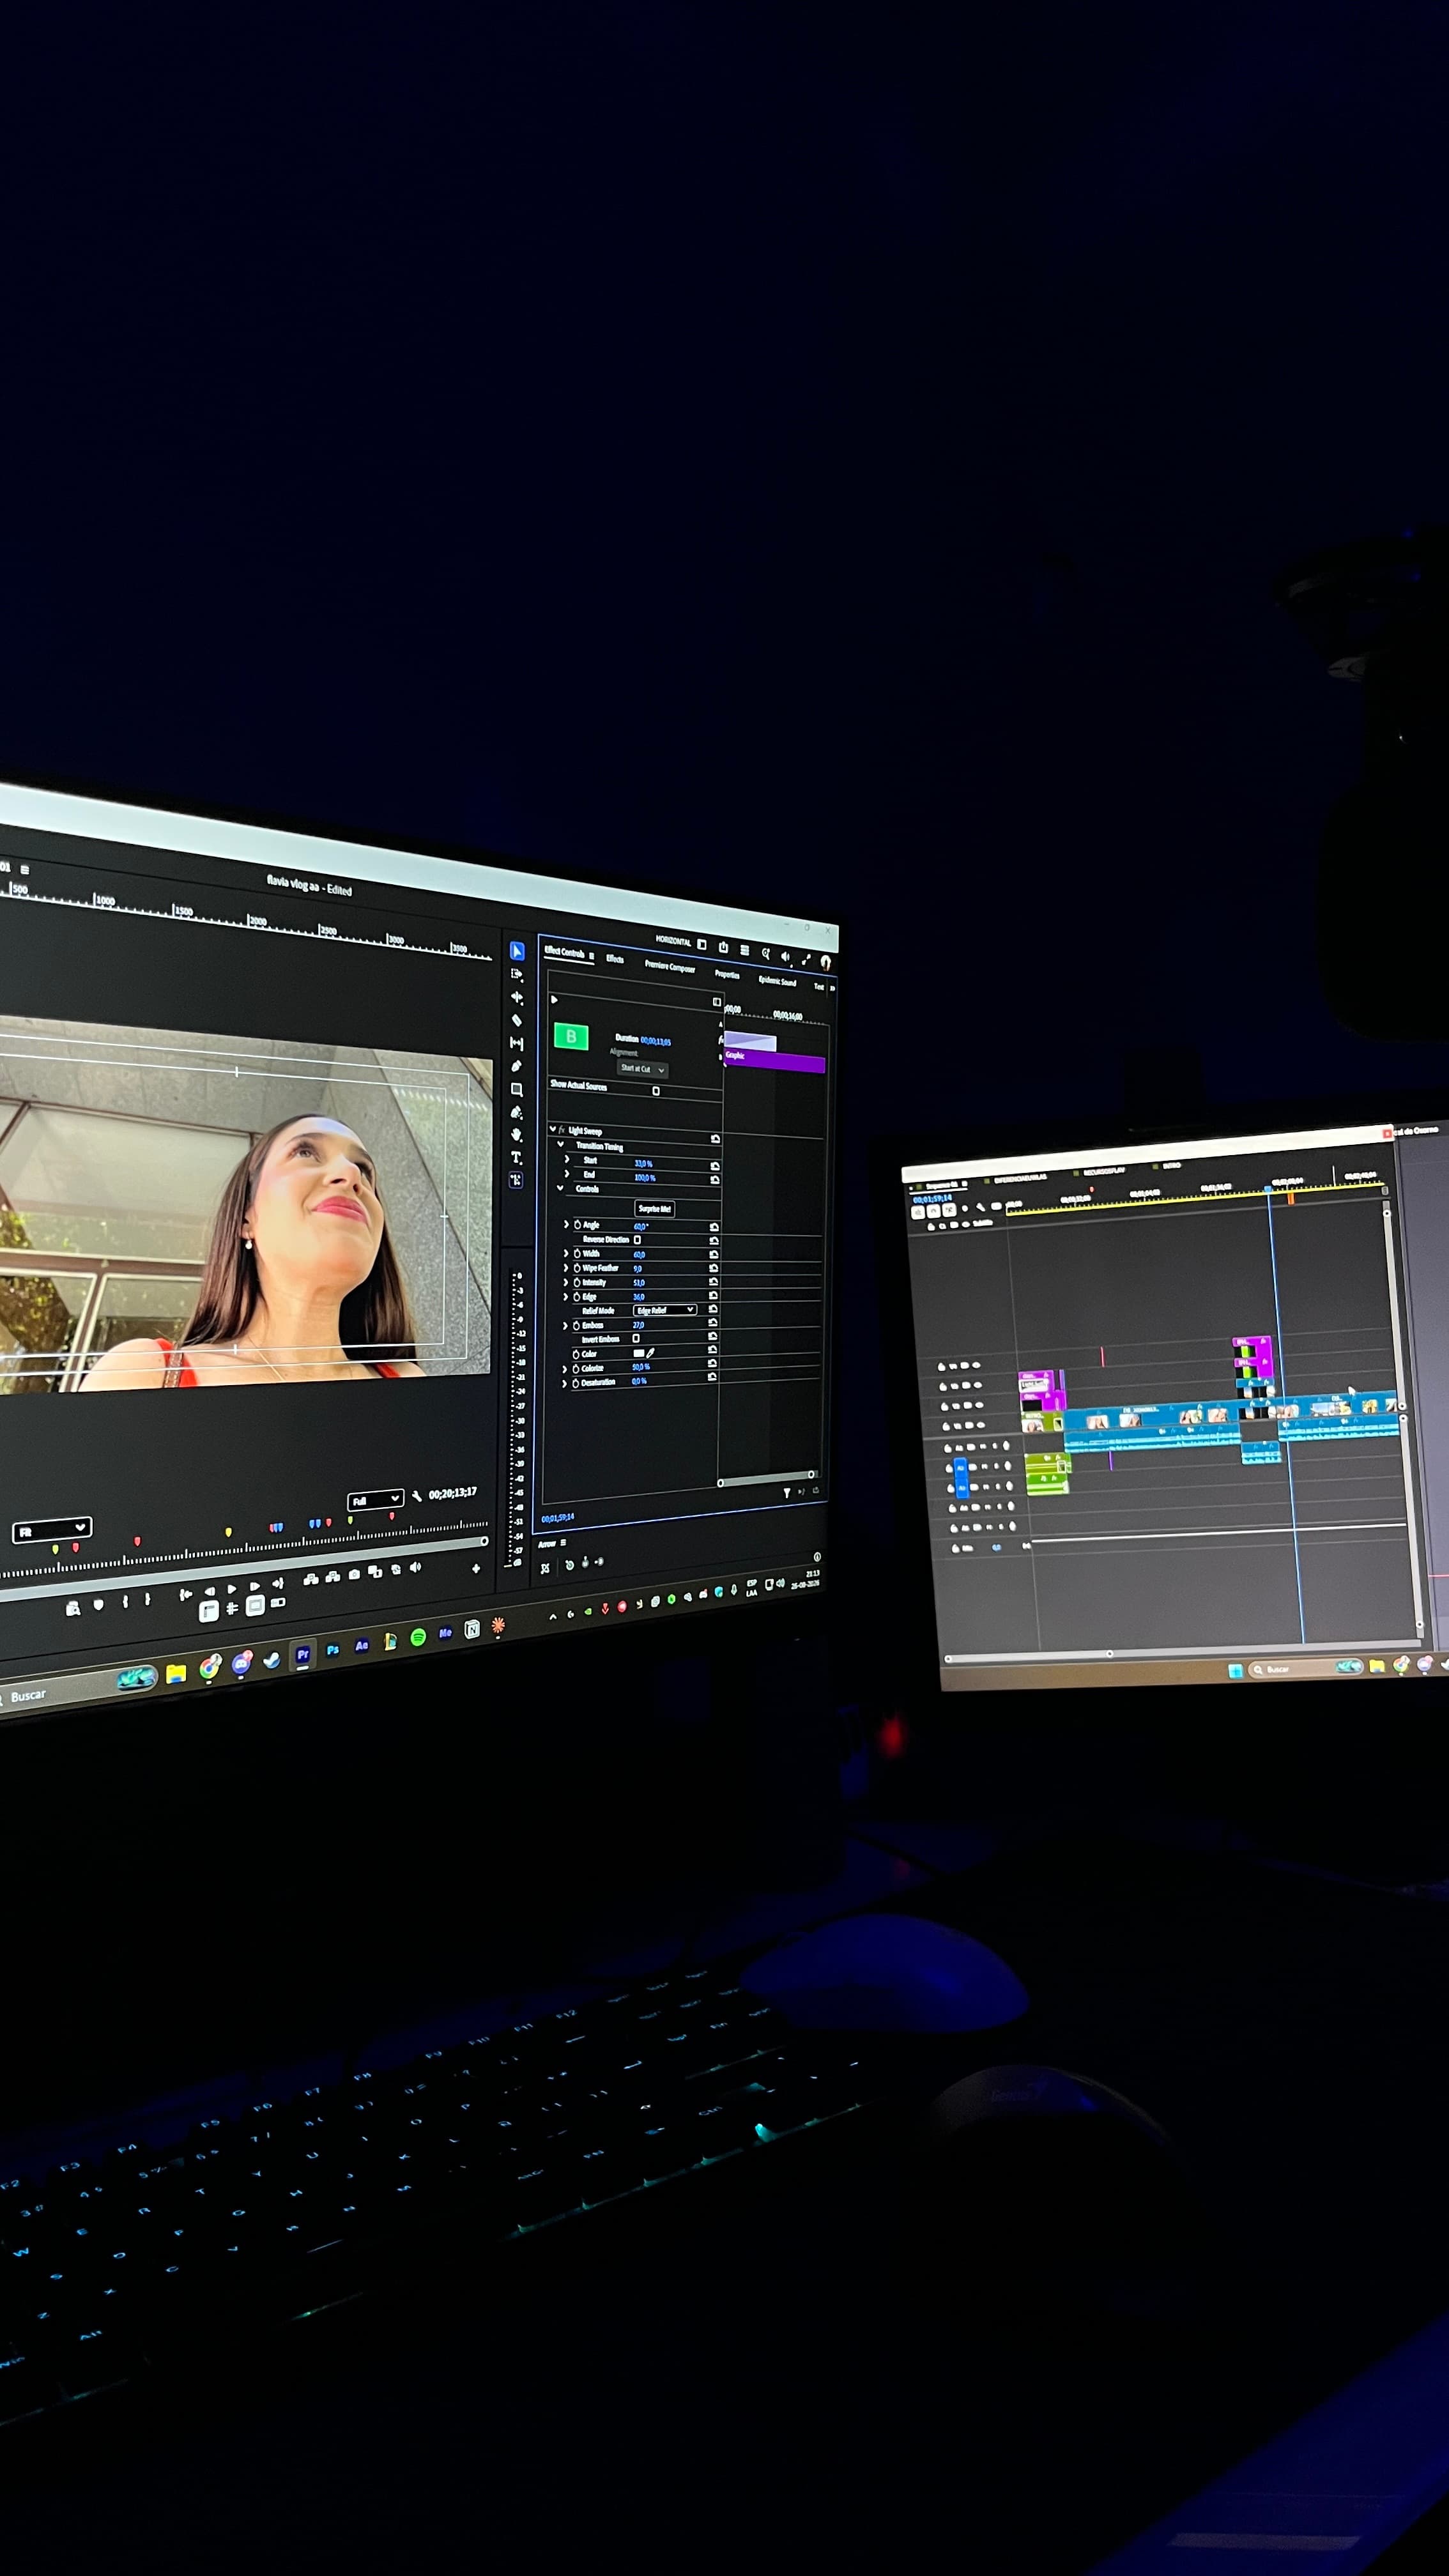Image resolution: width=1449 pixels, height=2576 pixels.
Task: Pick Color with the eyedropper
Action: click(x=651, y=1353)
